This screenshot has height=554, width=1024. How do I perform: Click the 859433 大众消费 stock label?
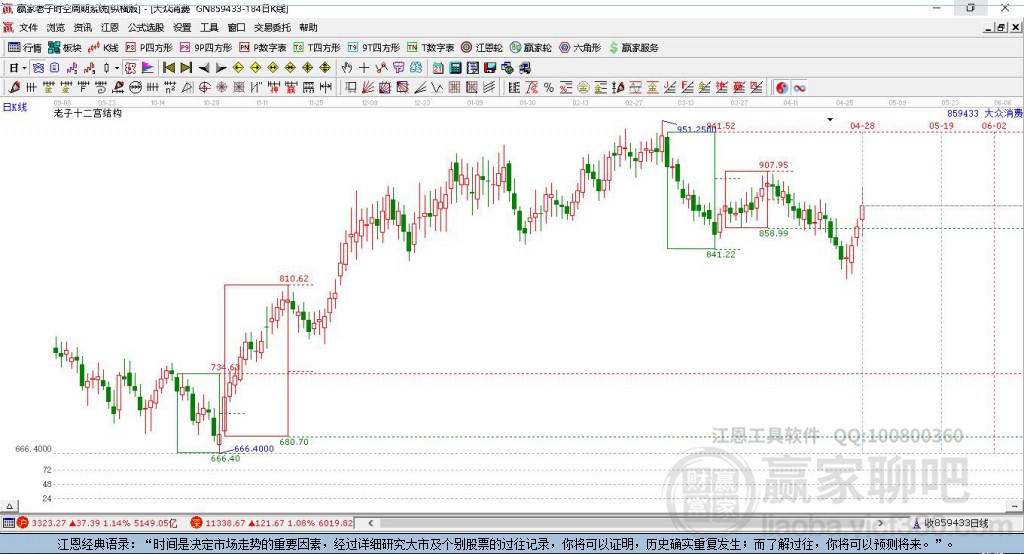click(x=985, y=113)
